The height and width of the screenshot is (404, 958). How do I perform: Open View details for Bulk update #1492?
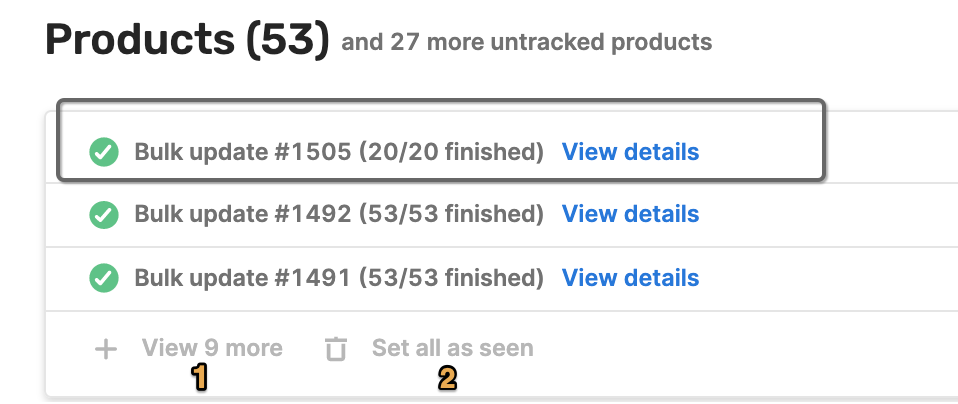[x=631, y=214]
